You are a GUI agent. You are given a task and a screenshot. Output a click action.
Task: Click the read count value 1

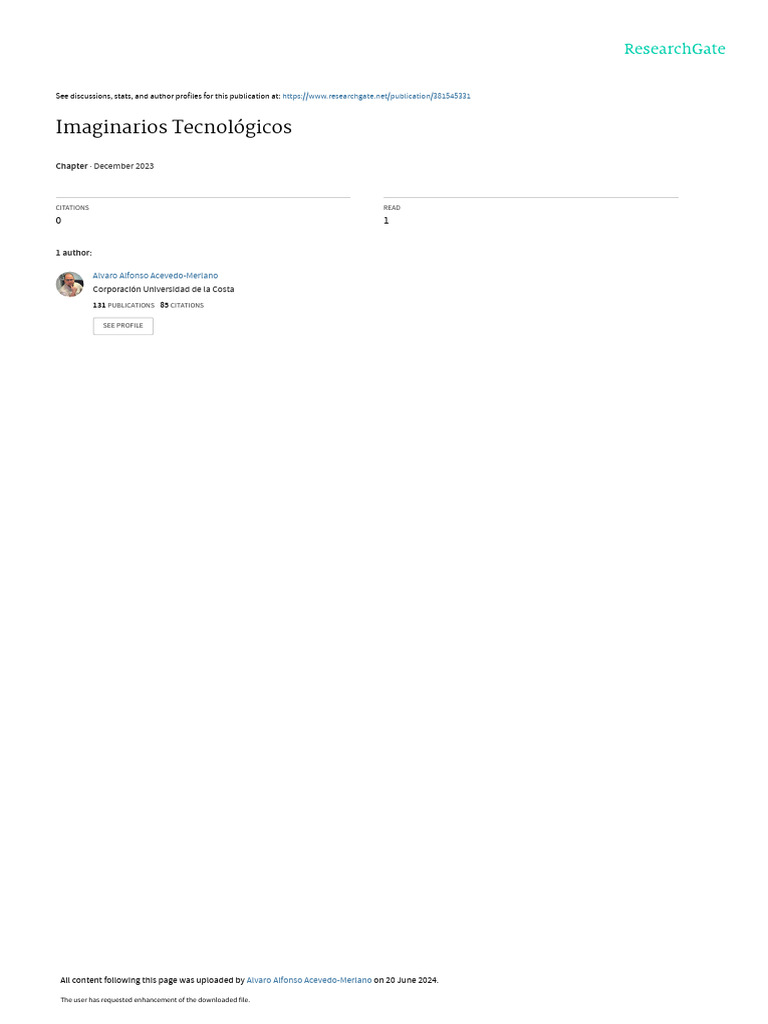[x=386, y=221]
